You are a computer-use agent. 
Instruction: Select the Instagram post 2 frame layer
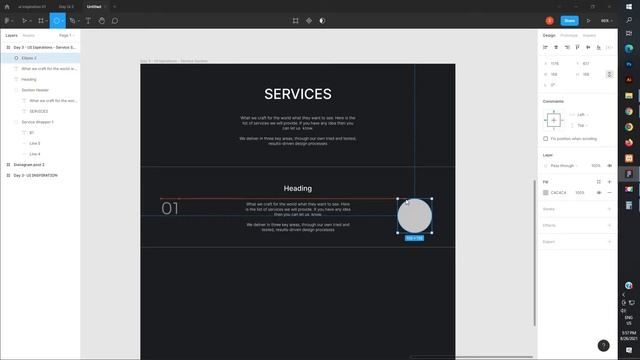pos(41,164)
